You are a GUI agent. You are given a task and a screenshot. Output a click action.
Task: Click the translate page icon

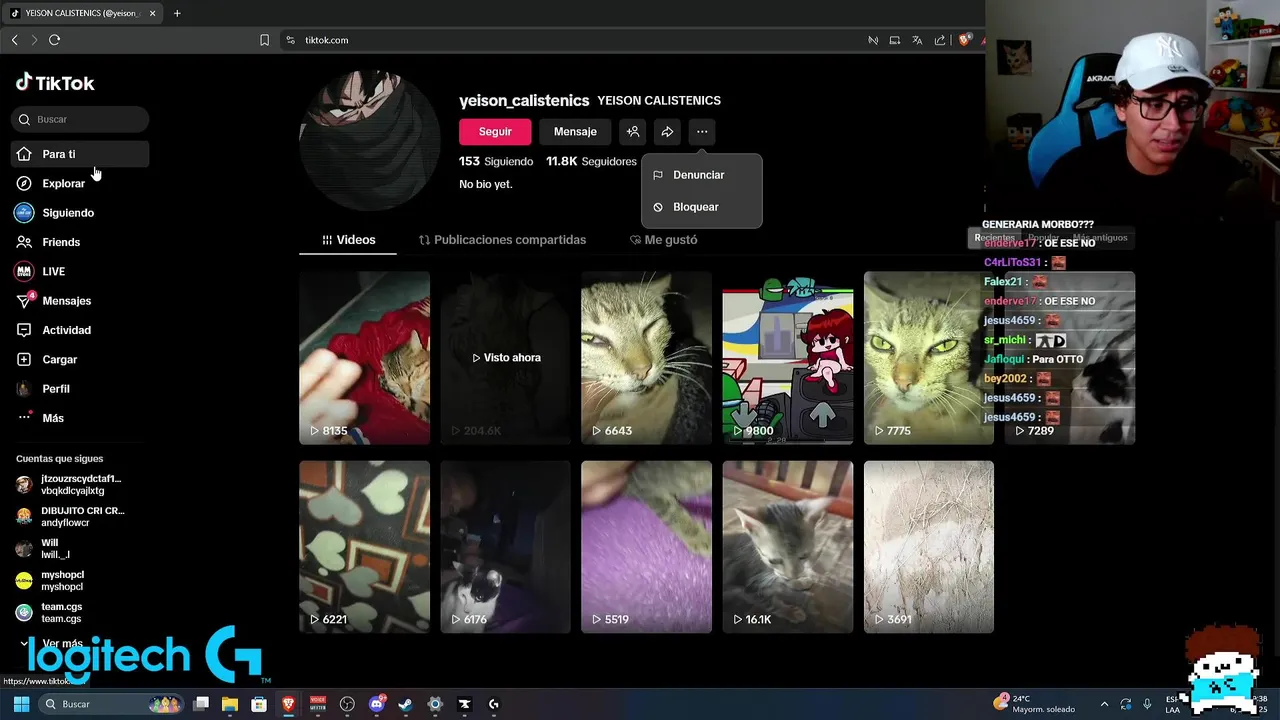coord(917,40)
